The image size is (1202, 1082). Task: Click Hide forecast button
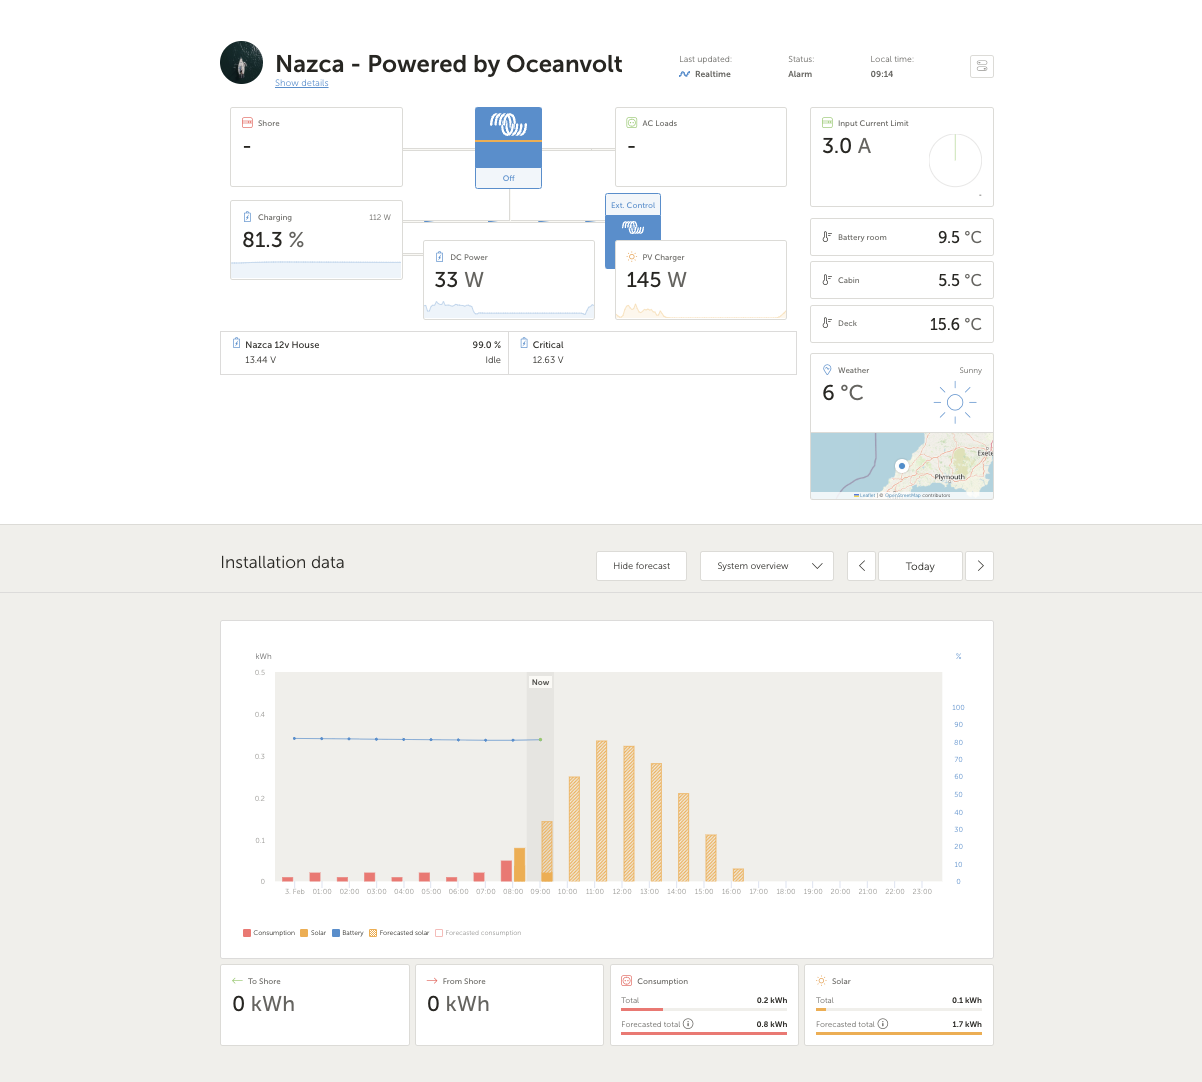(x=642, y=566)
